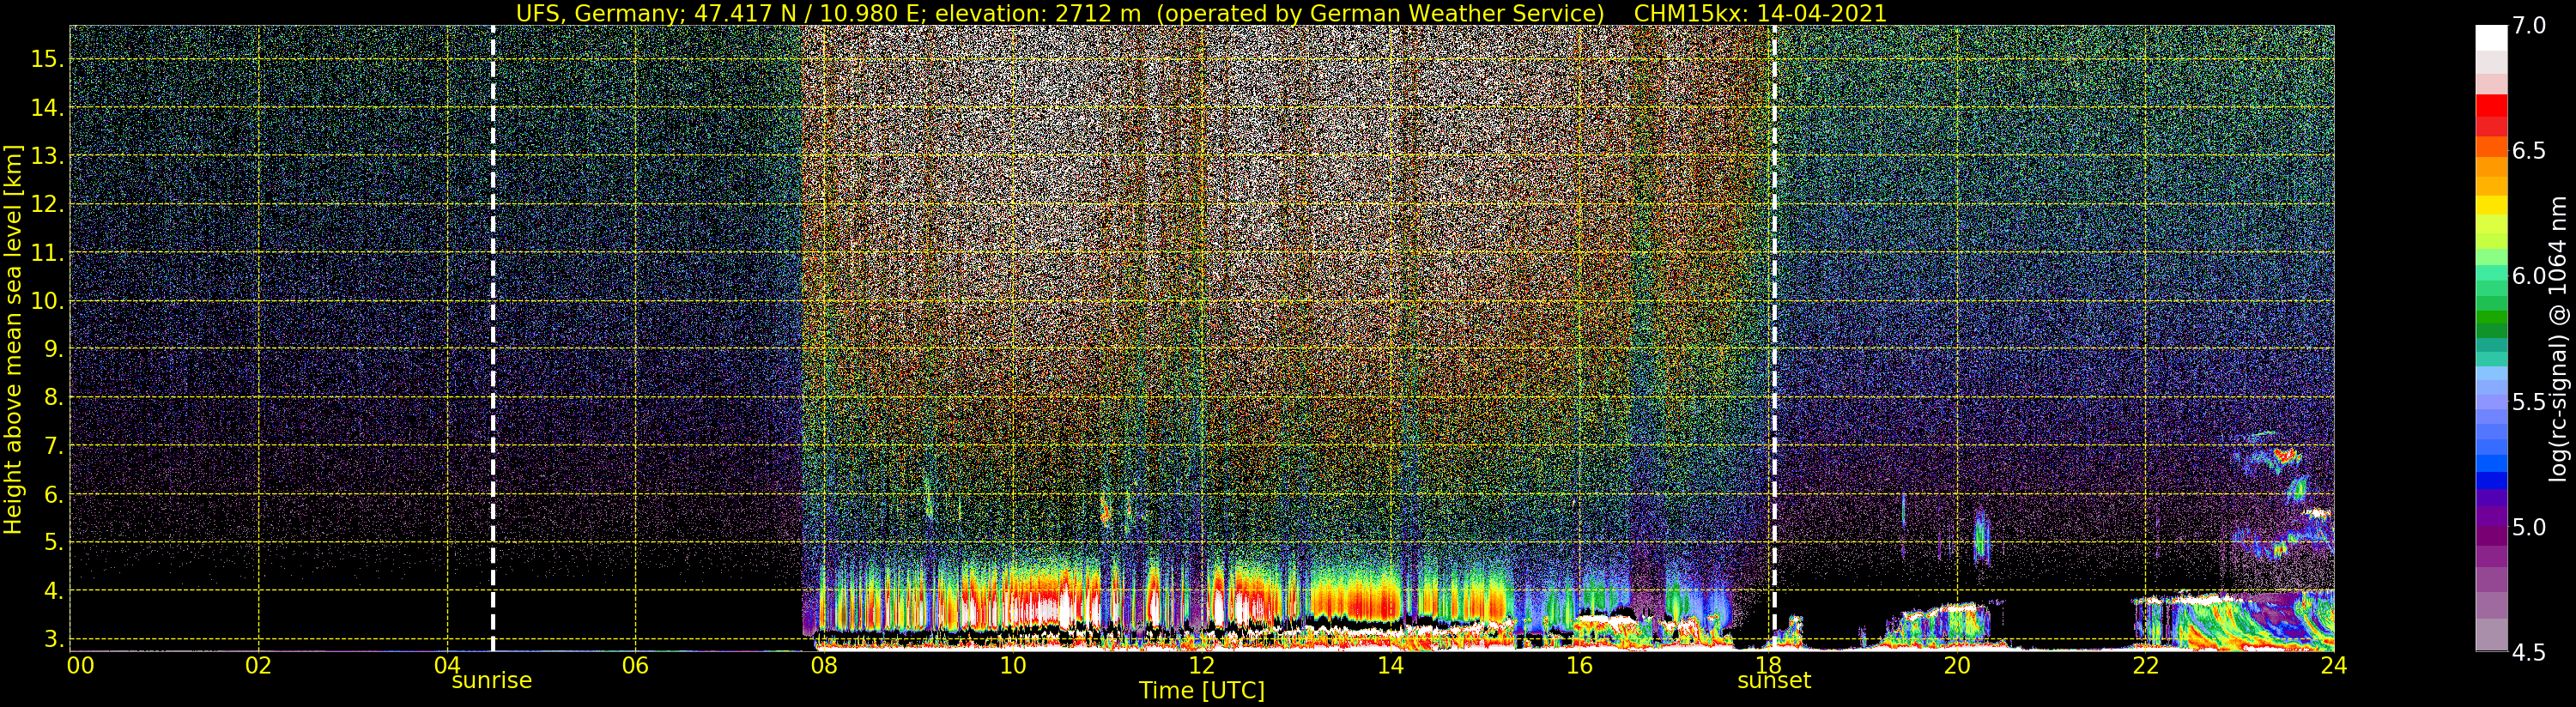This screenshot has width=2576, height=707.
Task: Select the white top segment of the colorbar
Action: point(2490,37)
